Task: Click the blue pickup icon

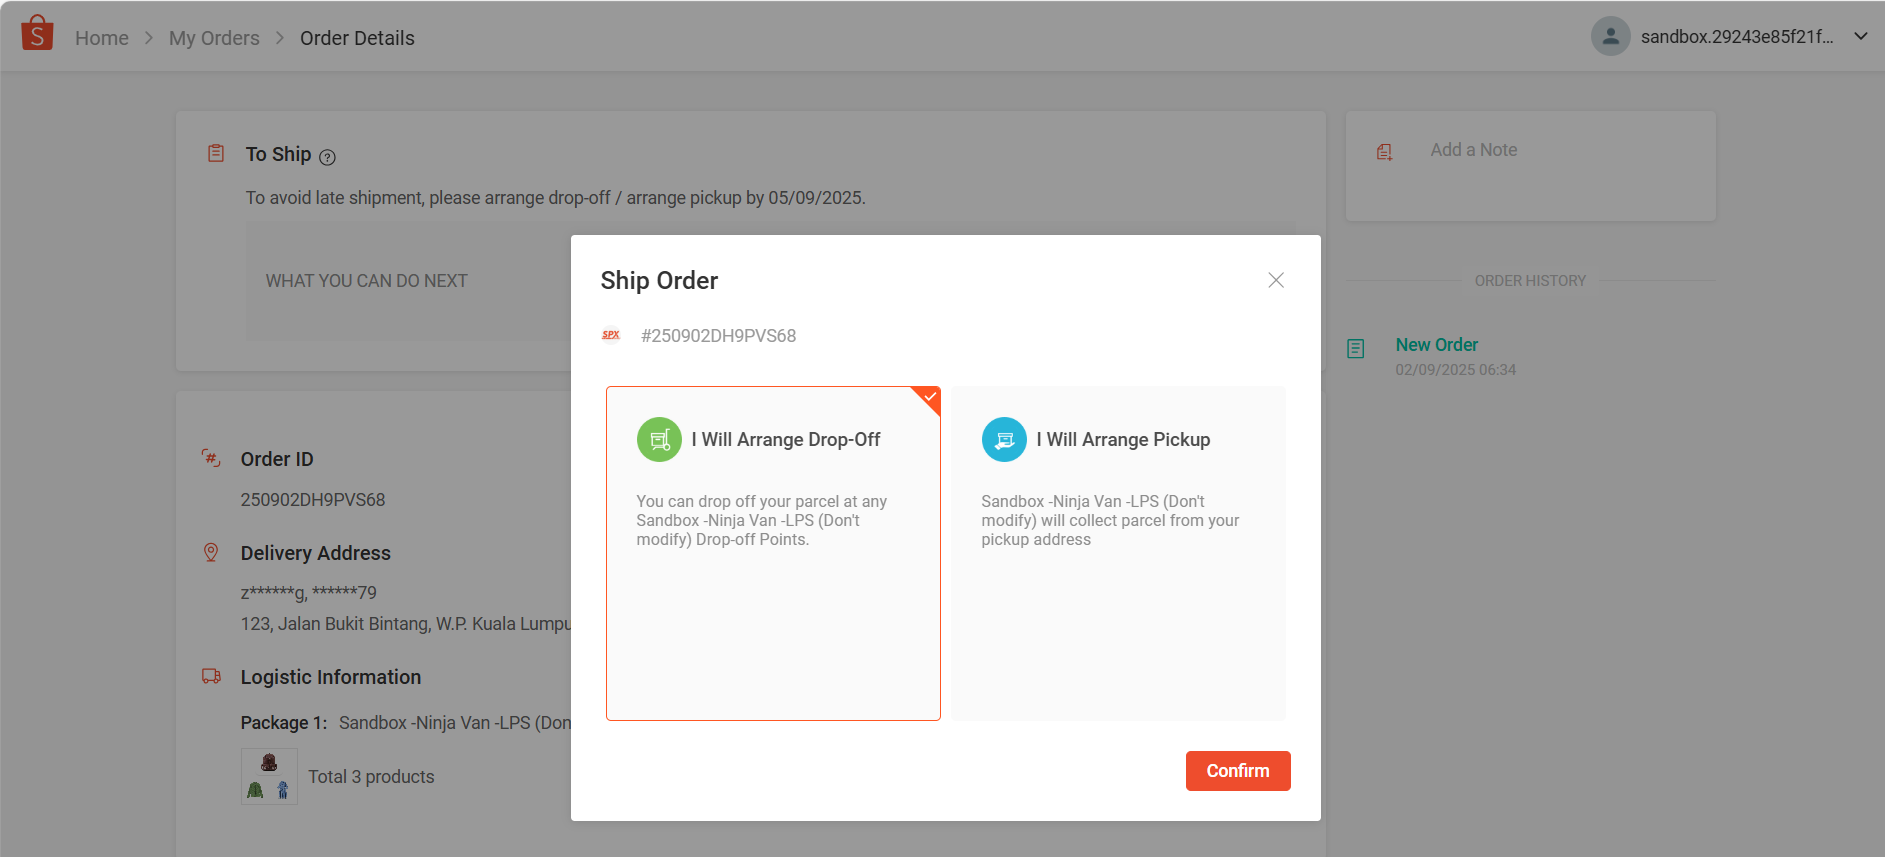Action: click(x=1004, y=439)
